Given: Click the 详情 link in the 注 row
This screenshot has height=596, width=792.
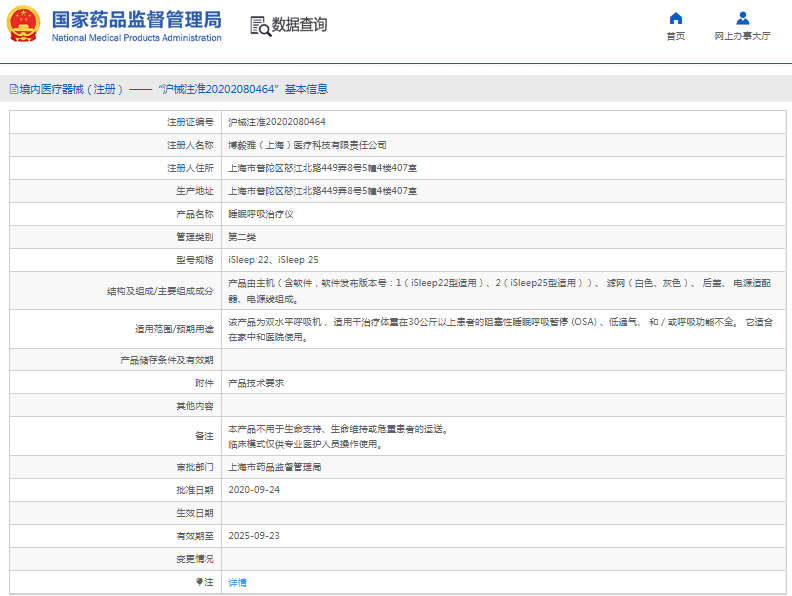Looking at the screenshot, I should [238, 582].
